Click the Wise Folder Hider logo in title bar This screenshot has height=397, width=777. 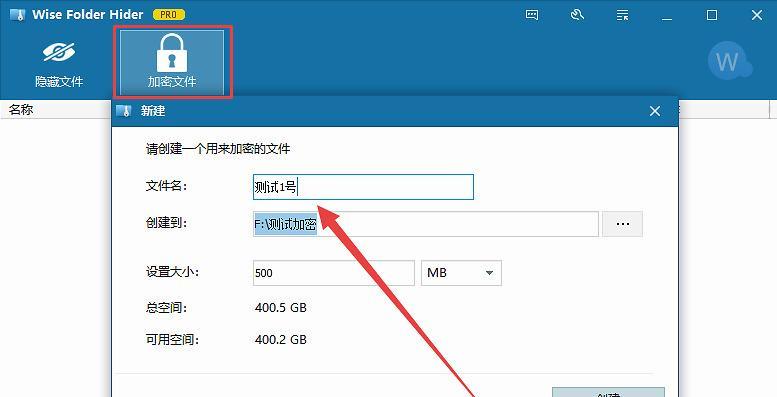click(17, 15)
